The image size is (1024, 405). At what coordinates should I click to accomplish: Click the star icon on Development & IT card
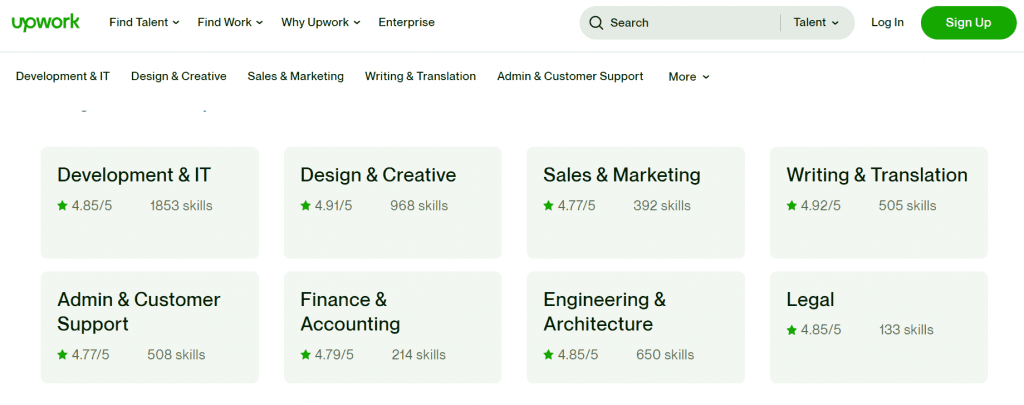pyautogui.click(x=62, y=206)
